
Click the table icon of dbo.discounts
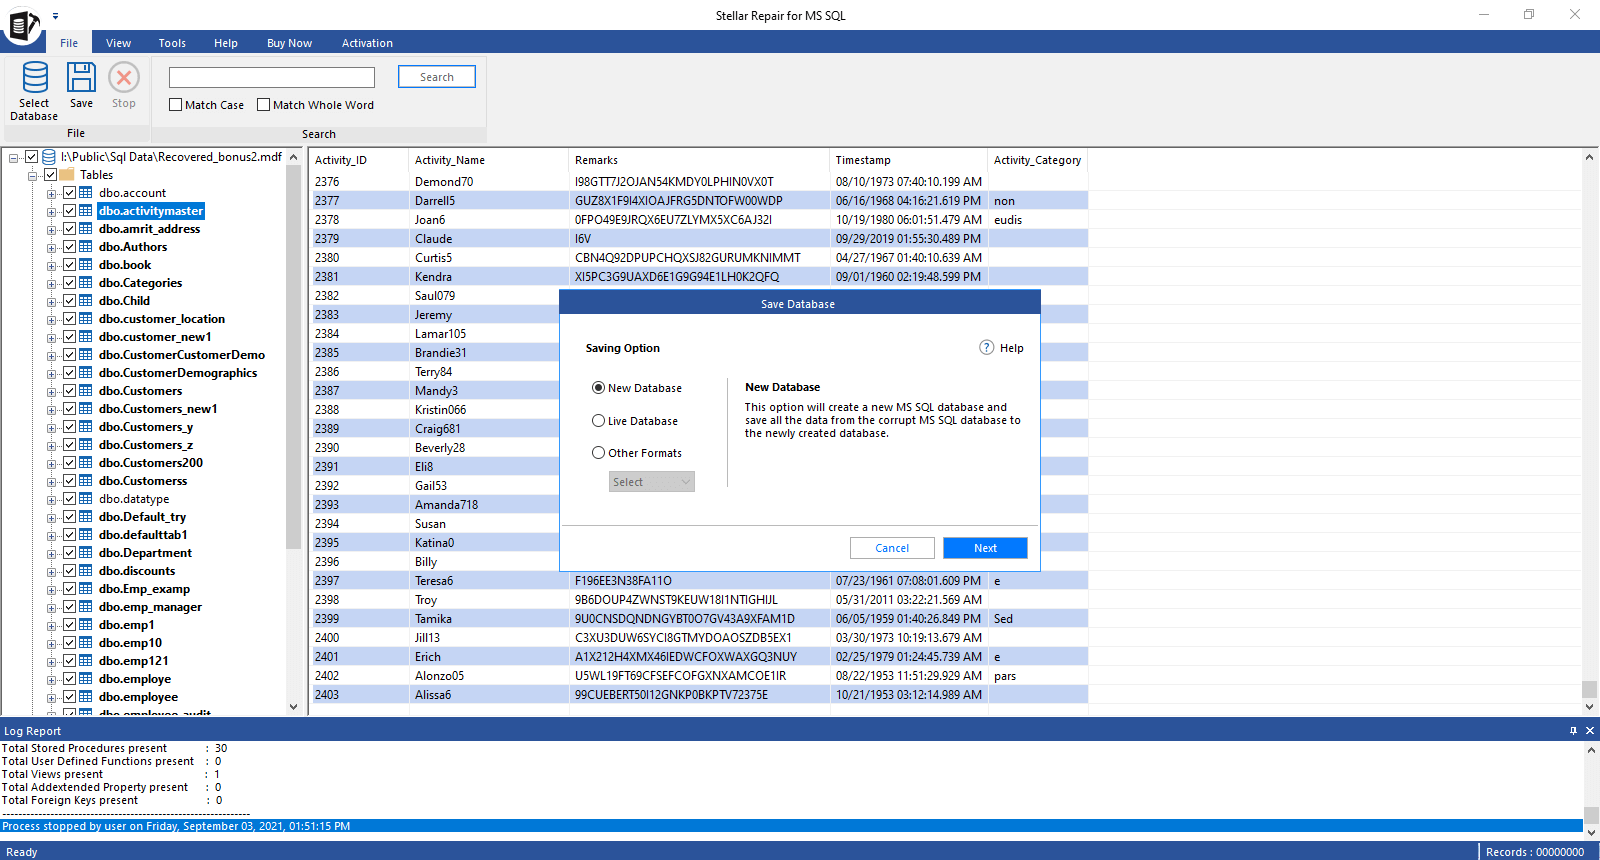point(86,571)
